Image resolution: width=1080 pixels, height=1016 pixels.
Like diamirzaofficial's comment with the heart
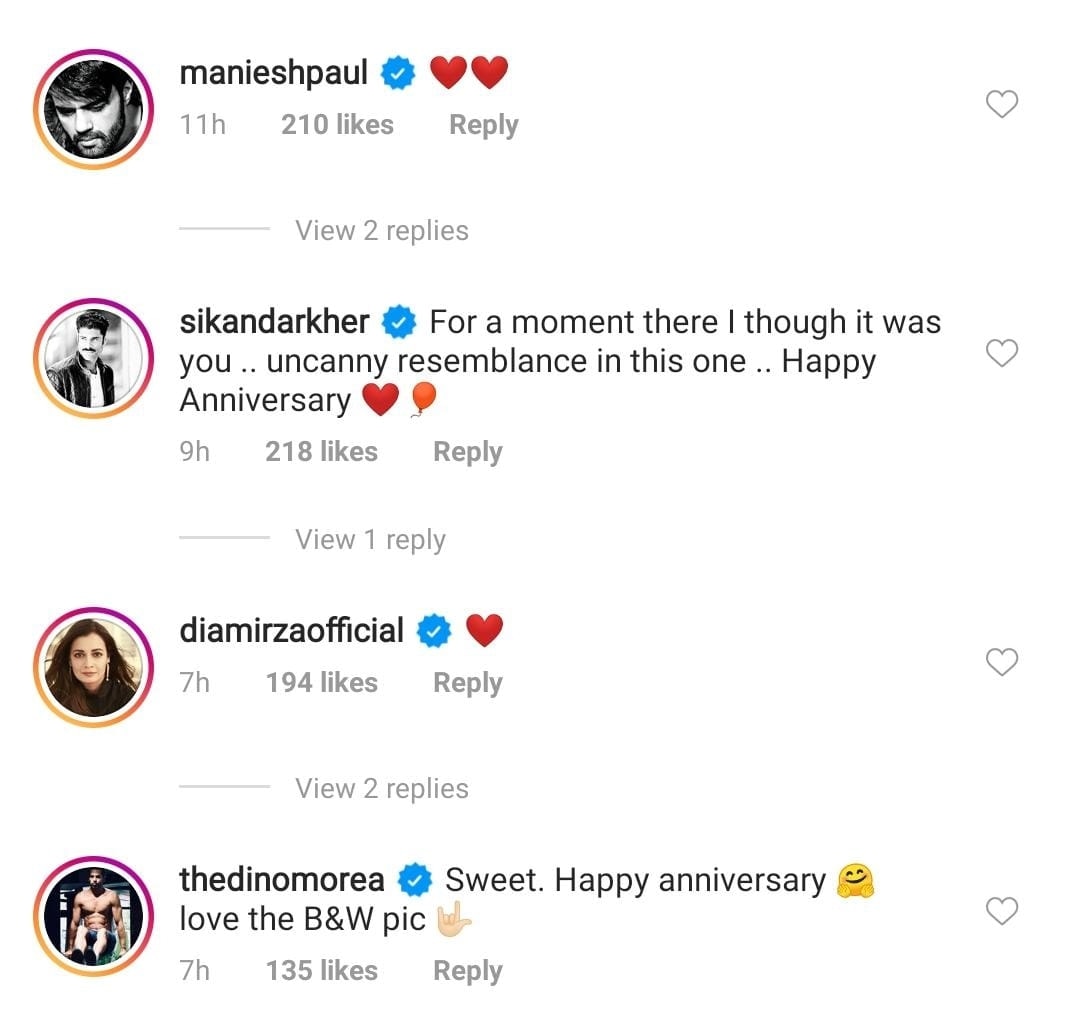[x=1001, y=662]
